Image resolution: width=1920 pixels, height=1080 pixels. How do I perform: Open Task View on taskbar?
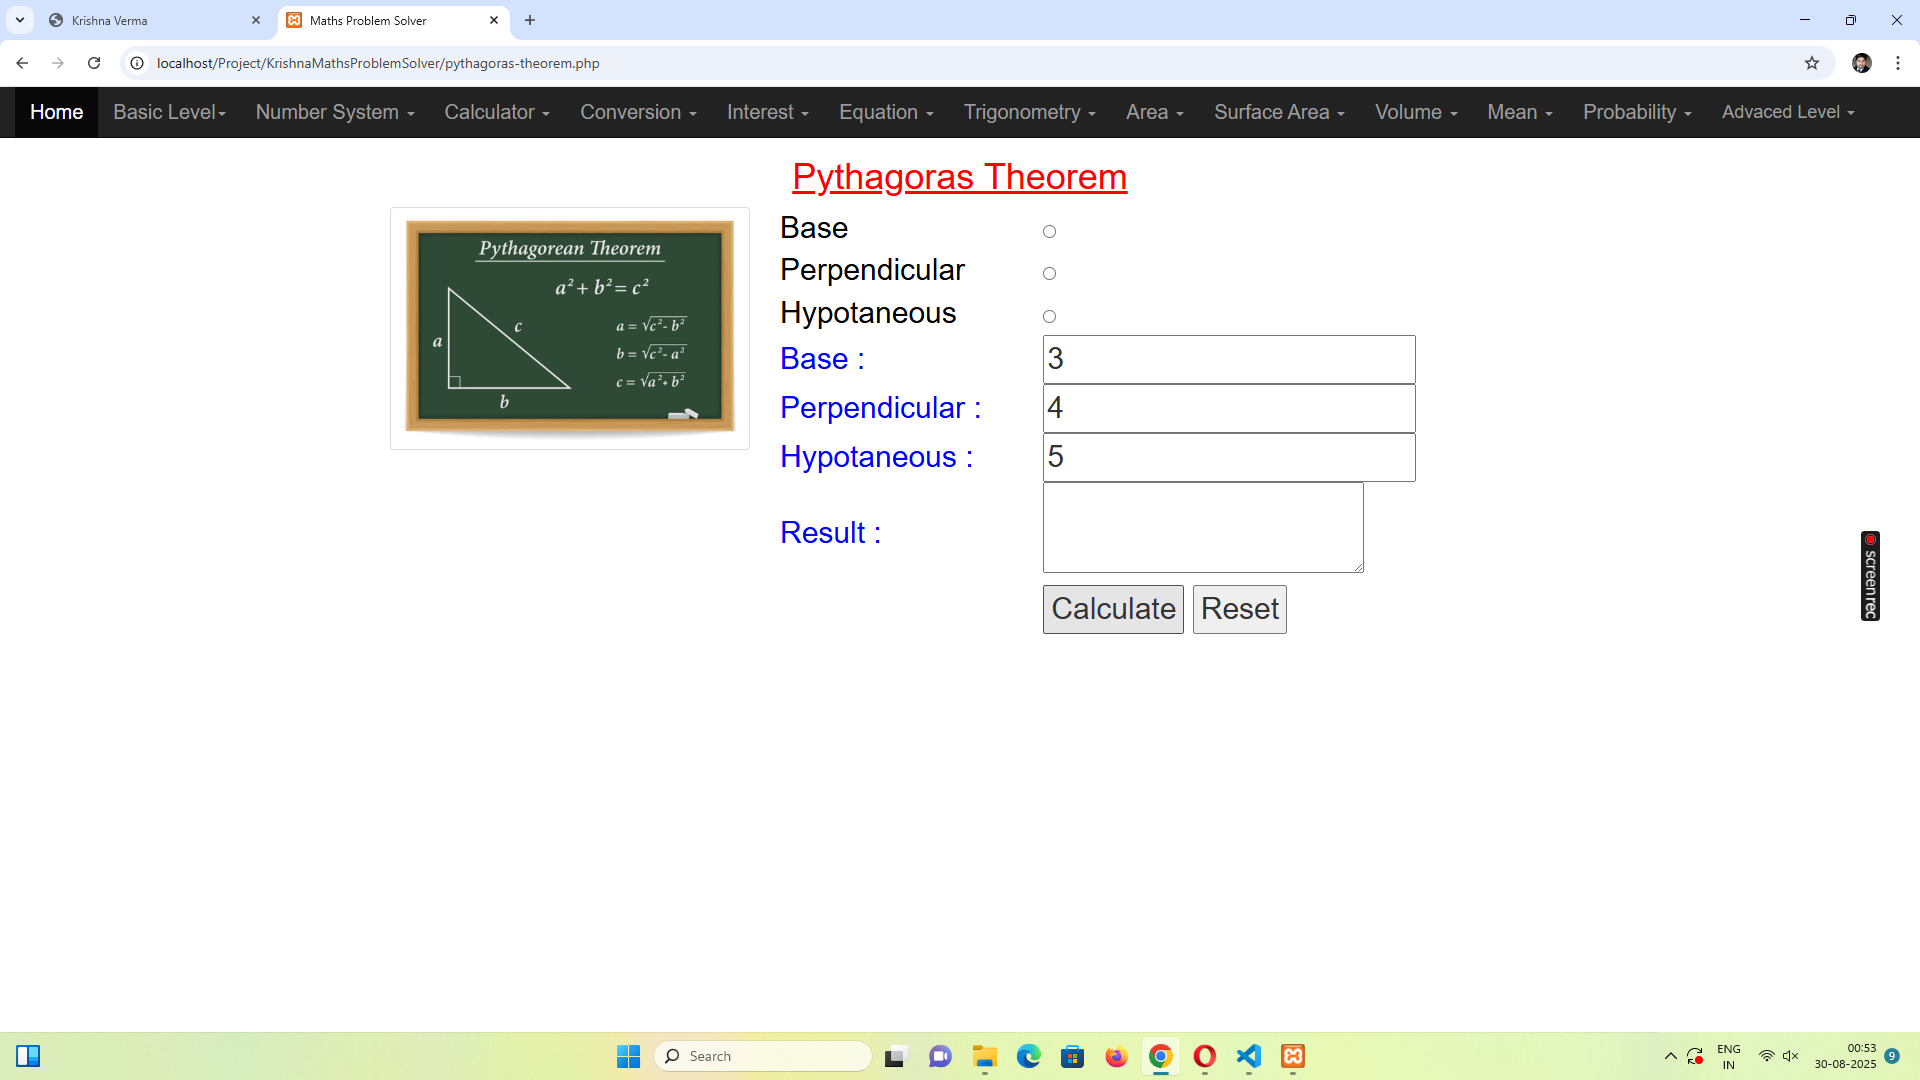pos(896,1056)
